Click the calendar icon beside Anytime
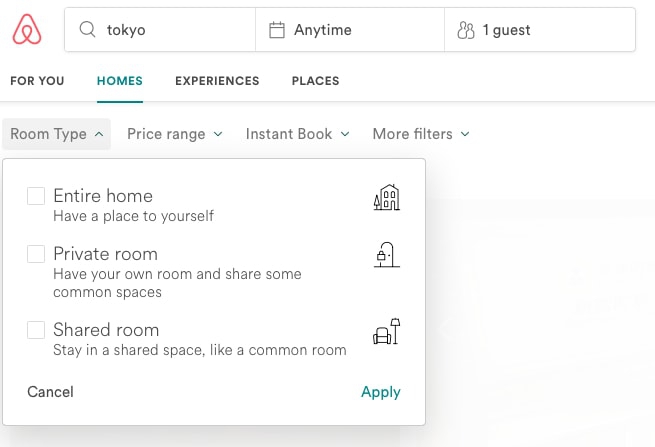 [x=277, y=30]
